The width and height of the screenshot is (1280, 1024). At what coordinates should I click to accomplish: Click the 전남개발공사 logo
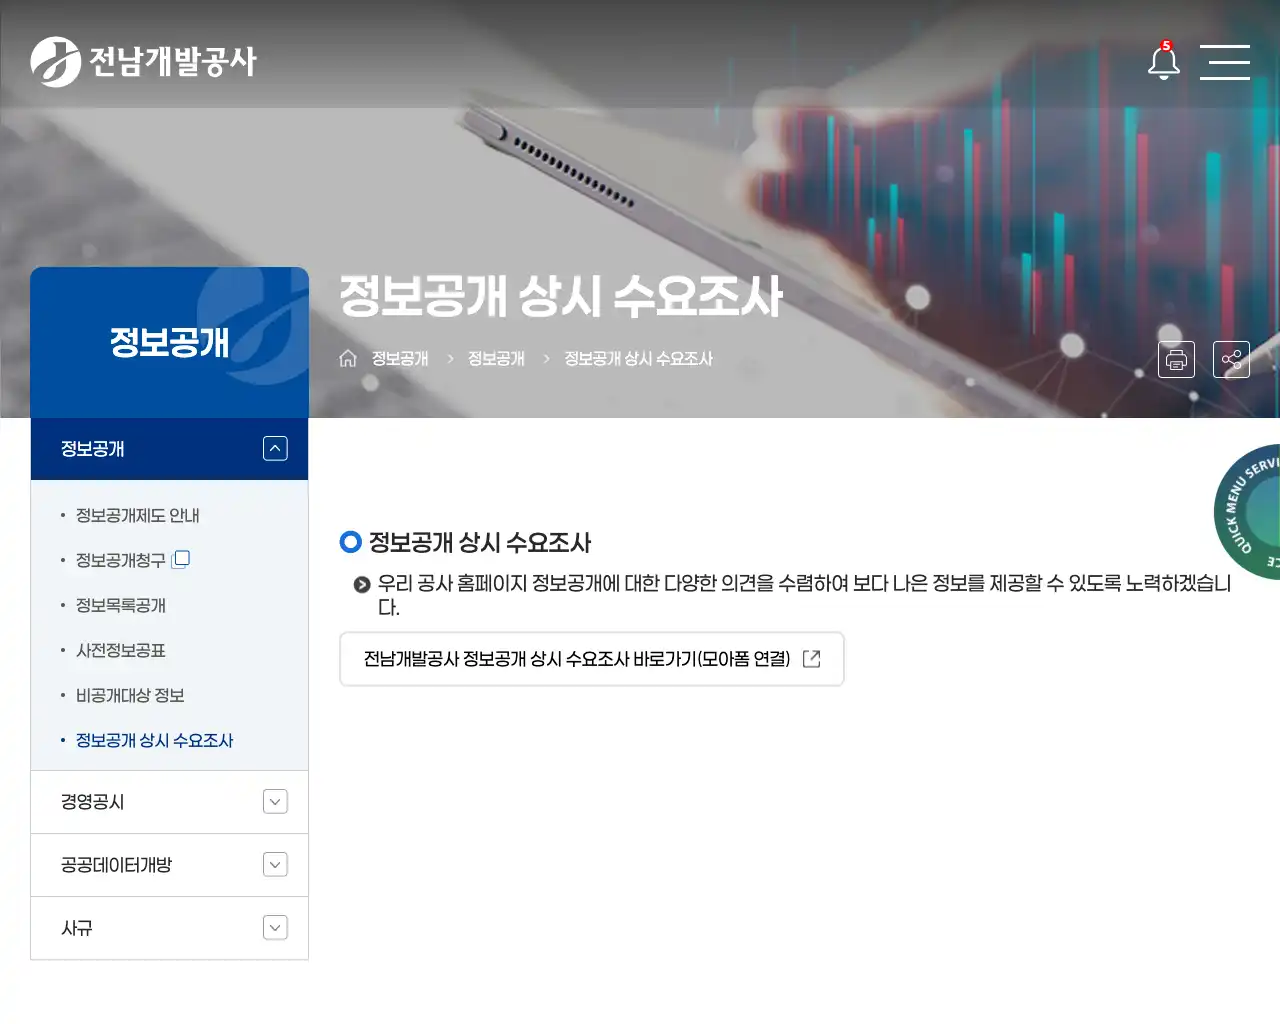(143, 62)
